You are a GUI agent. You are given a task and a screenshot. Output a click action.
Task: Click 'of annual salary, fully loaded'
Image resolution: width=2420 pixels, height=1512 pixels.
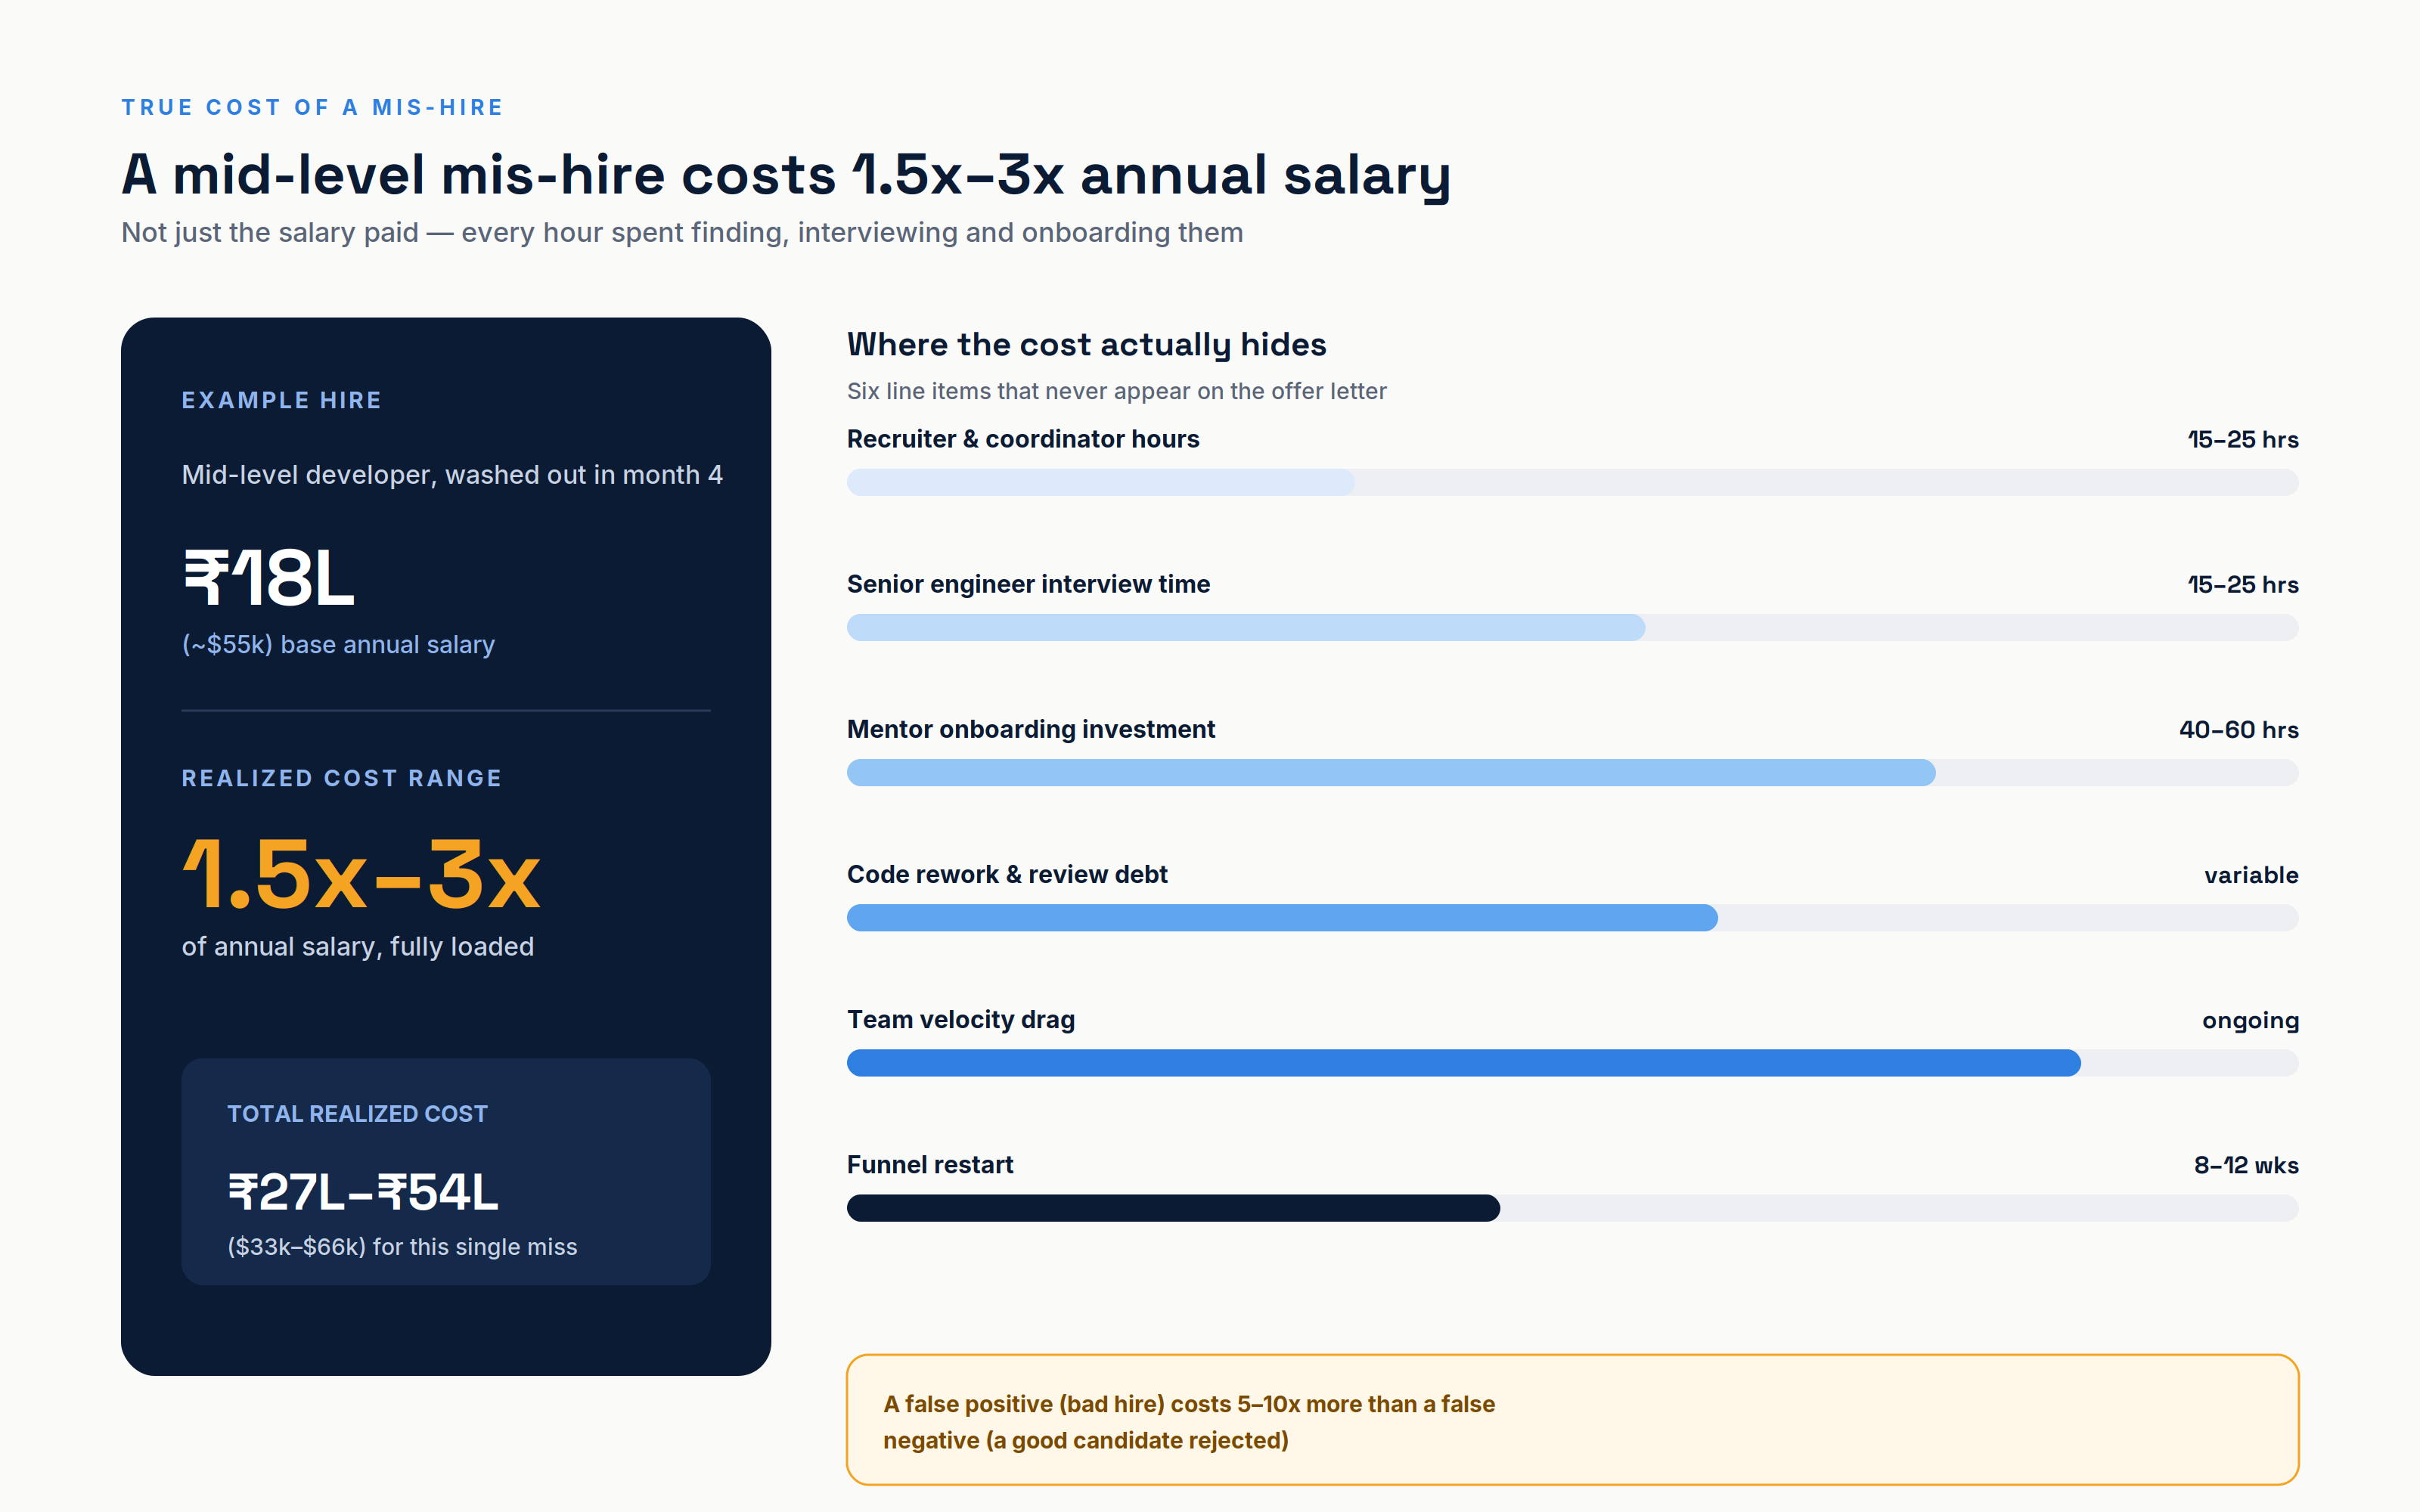point(357,947)
